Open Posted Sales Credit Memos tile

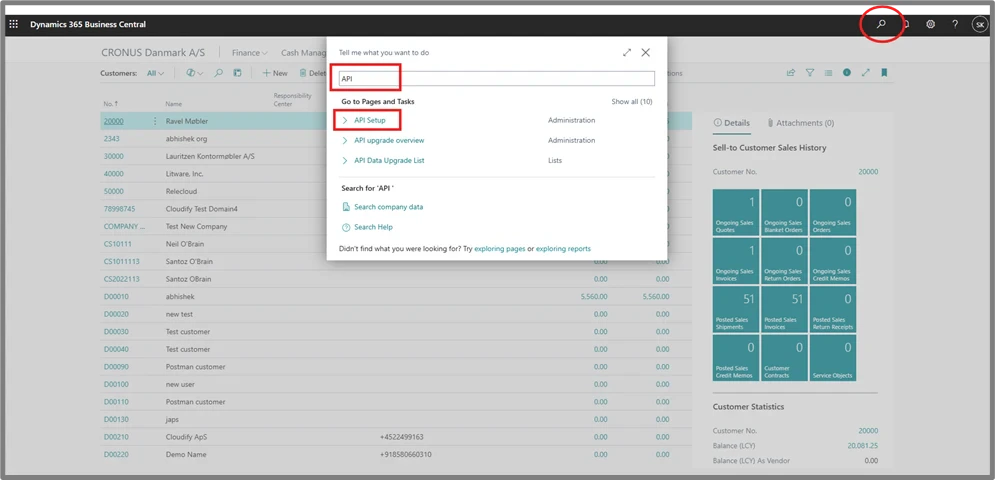tap(736, 357)
